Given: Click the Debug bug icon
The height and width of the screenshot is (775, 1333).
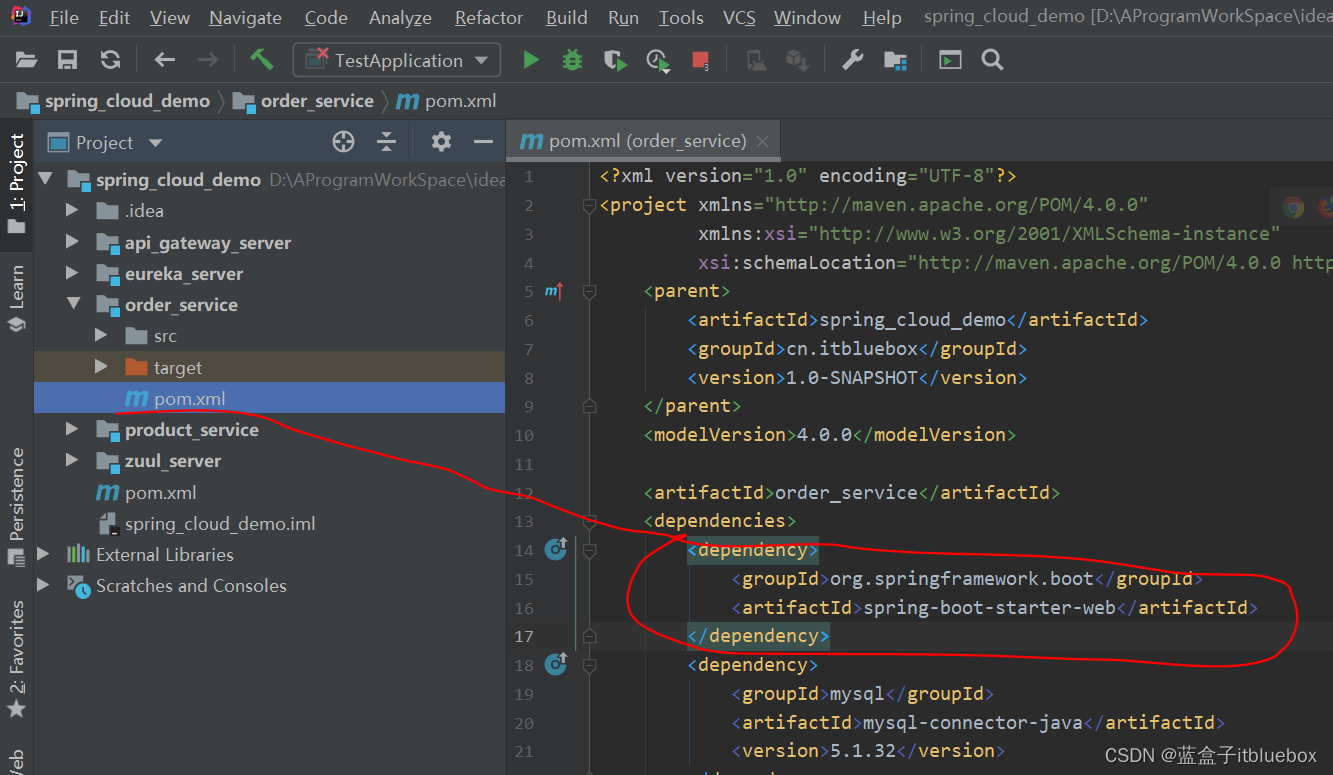Looking at the screenshot, I should [x=572, y=60].
